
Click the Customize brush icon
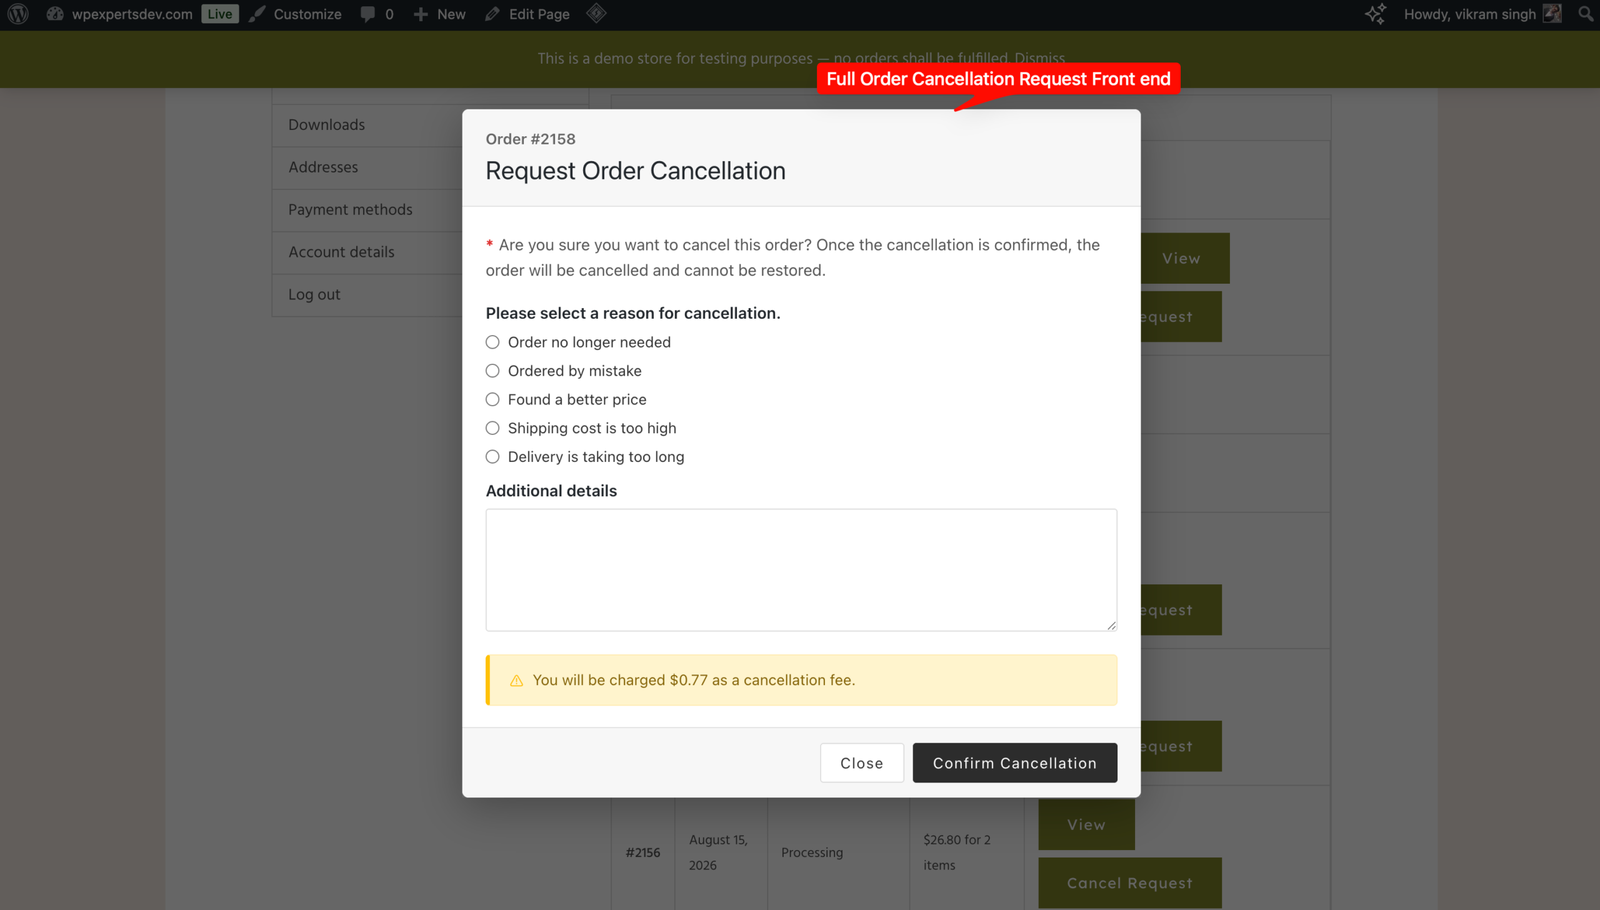click(x=258, y=14)
